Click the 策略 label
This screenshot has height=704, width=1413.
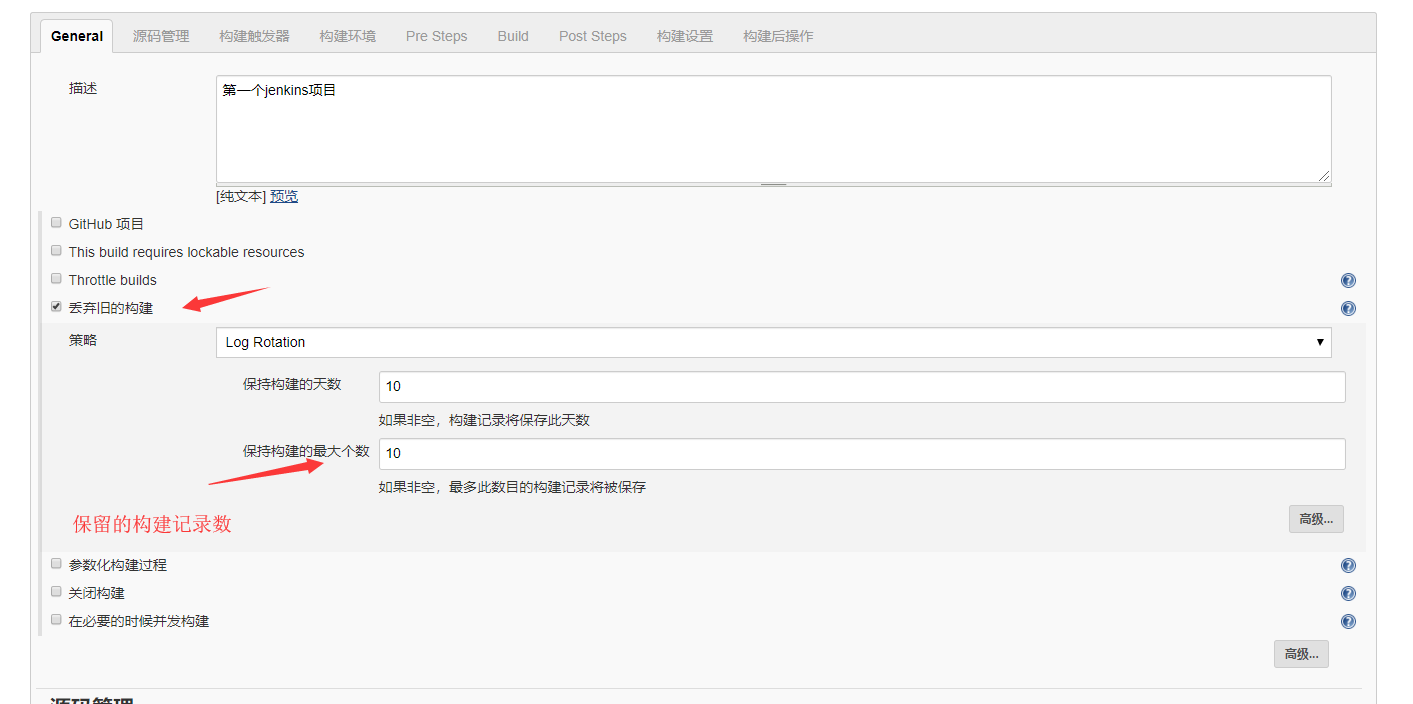coord(83,340)
